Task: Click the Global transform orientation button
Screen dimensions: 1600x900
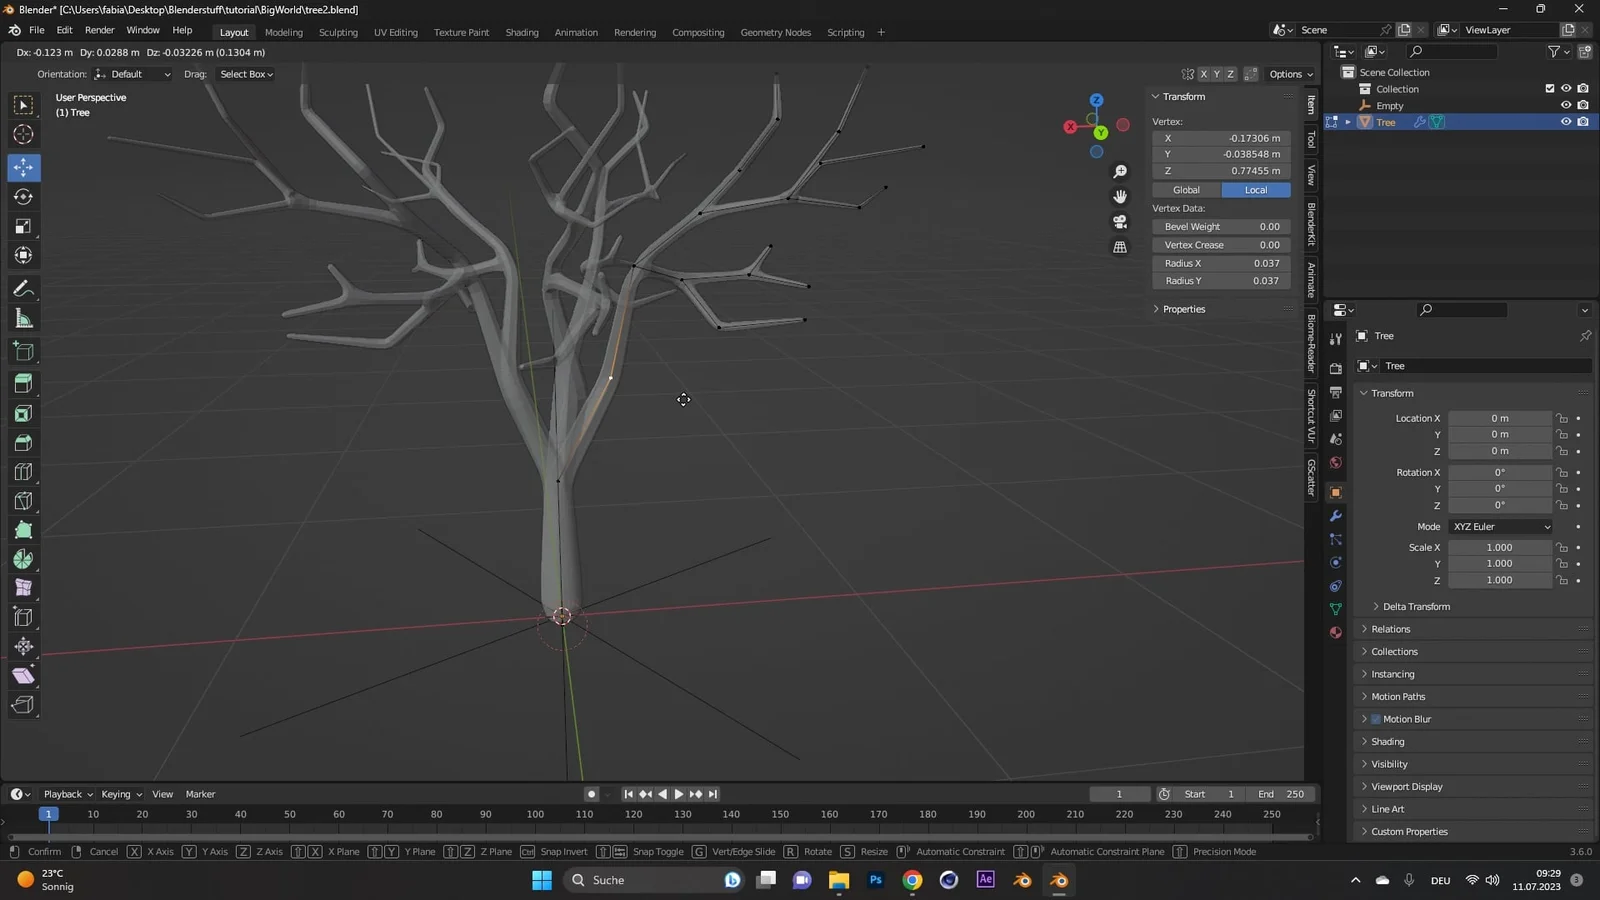Action: 1185,189
